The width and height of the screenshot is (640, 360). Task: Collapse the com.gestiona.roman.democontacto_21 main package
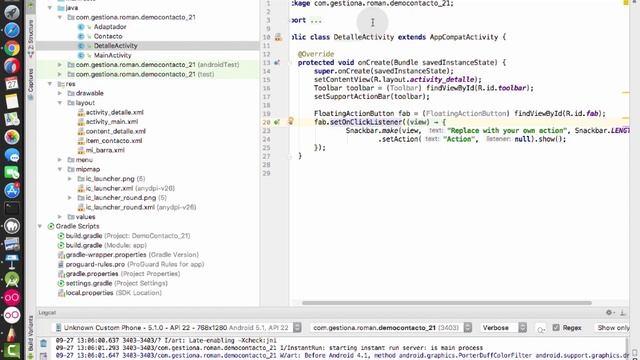60,17
